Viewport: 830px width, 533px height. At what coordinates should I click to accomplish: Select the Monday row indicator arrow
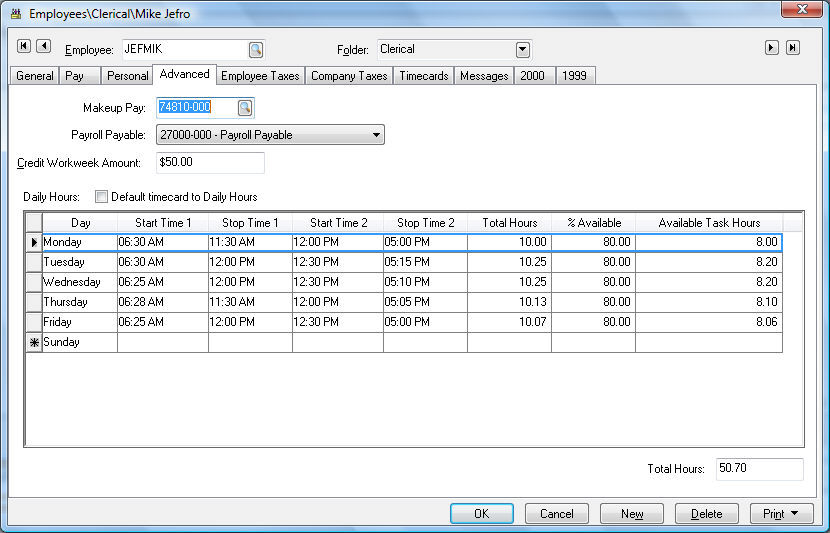(33, 242)
